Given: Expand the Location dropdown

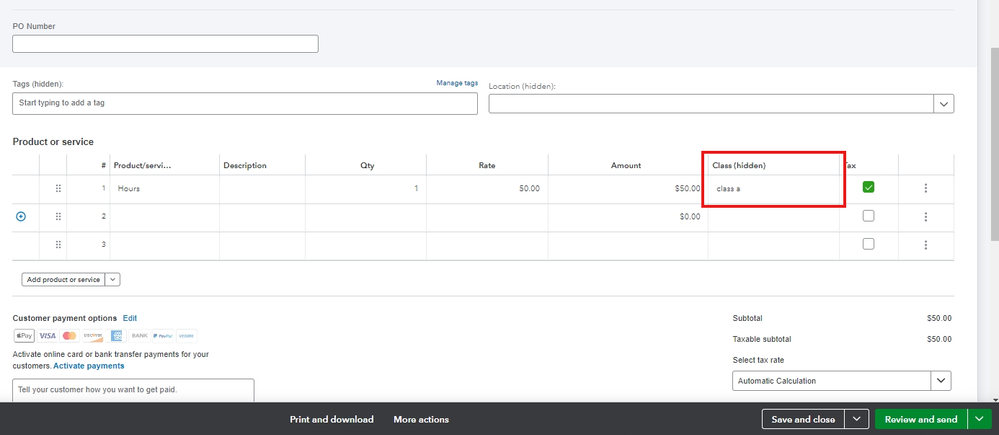Looking at the screenshot, I should (x=943, y=104).
